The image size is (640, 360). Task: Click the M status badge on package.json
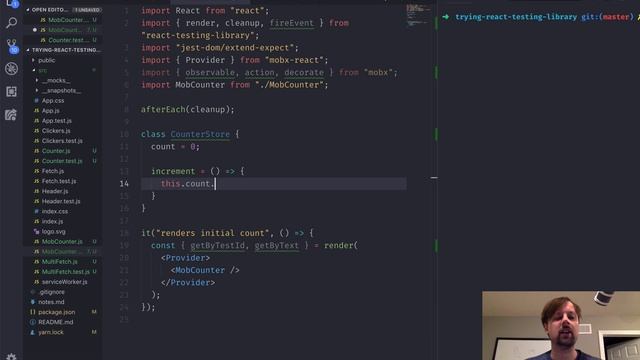pyautogui.click(x=94, y=312)
